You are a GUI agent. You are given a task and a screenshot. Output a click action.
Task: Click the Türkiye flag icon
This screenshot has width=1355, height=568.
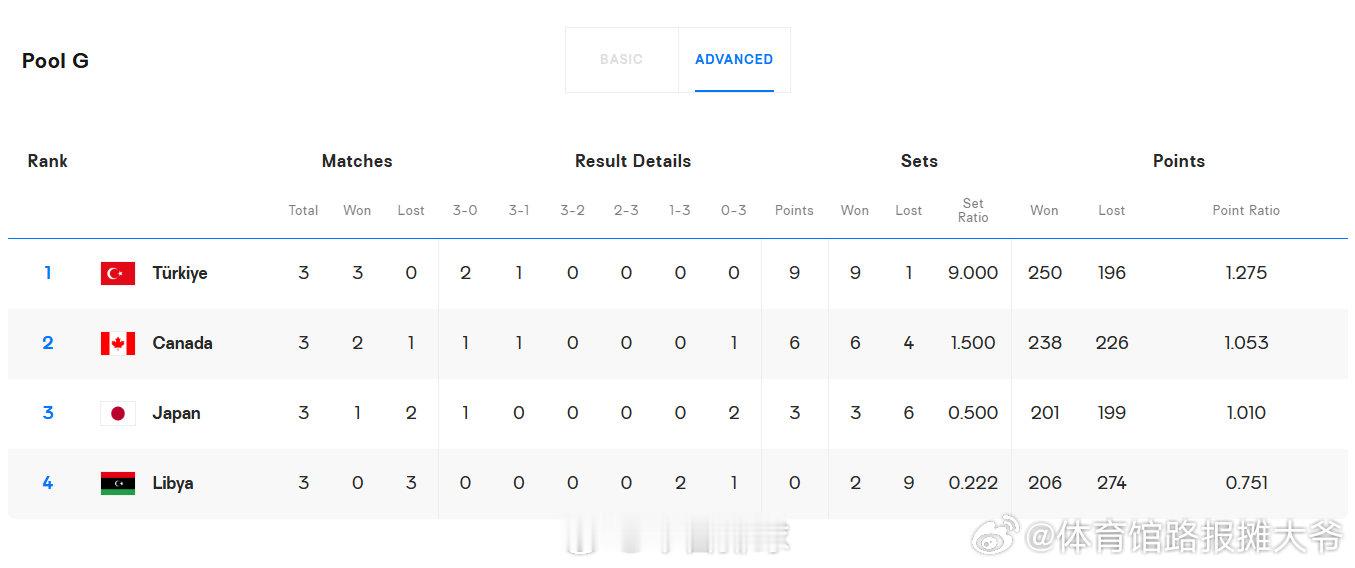(118, 273)
